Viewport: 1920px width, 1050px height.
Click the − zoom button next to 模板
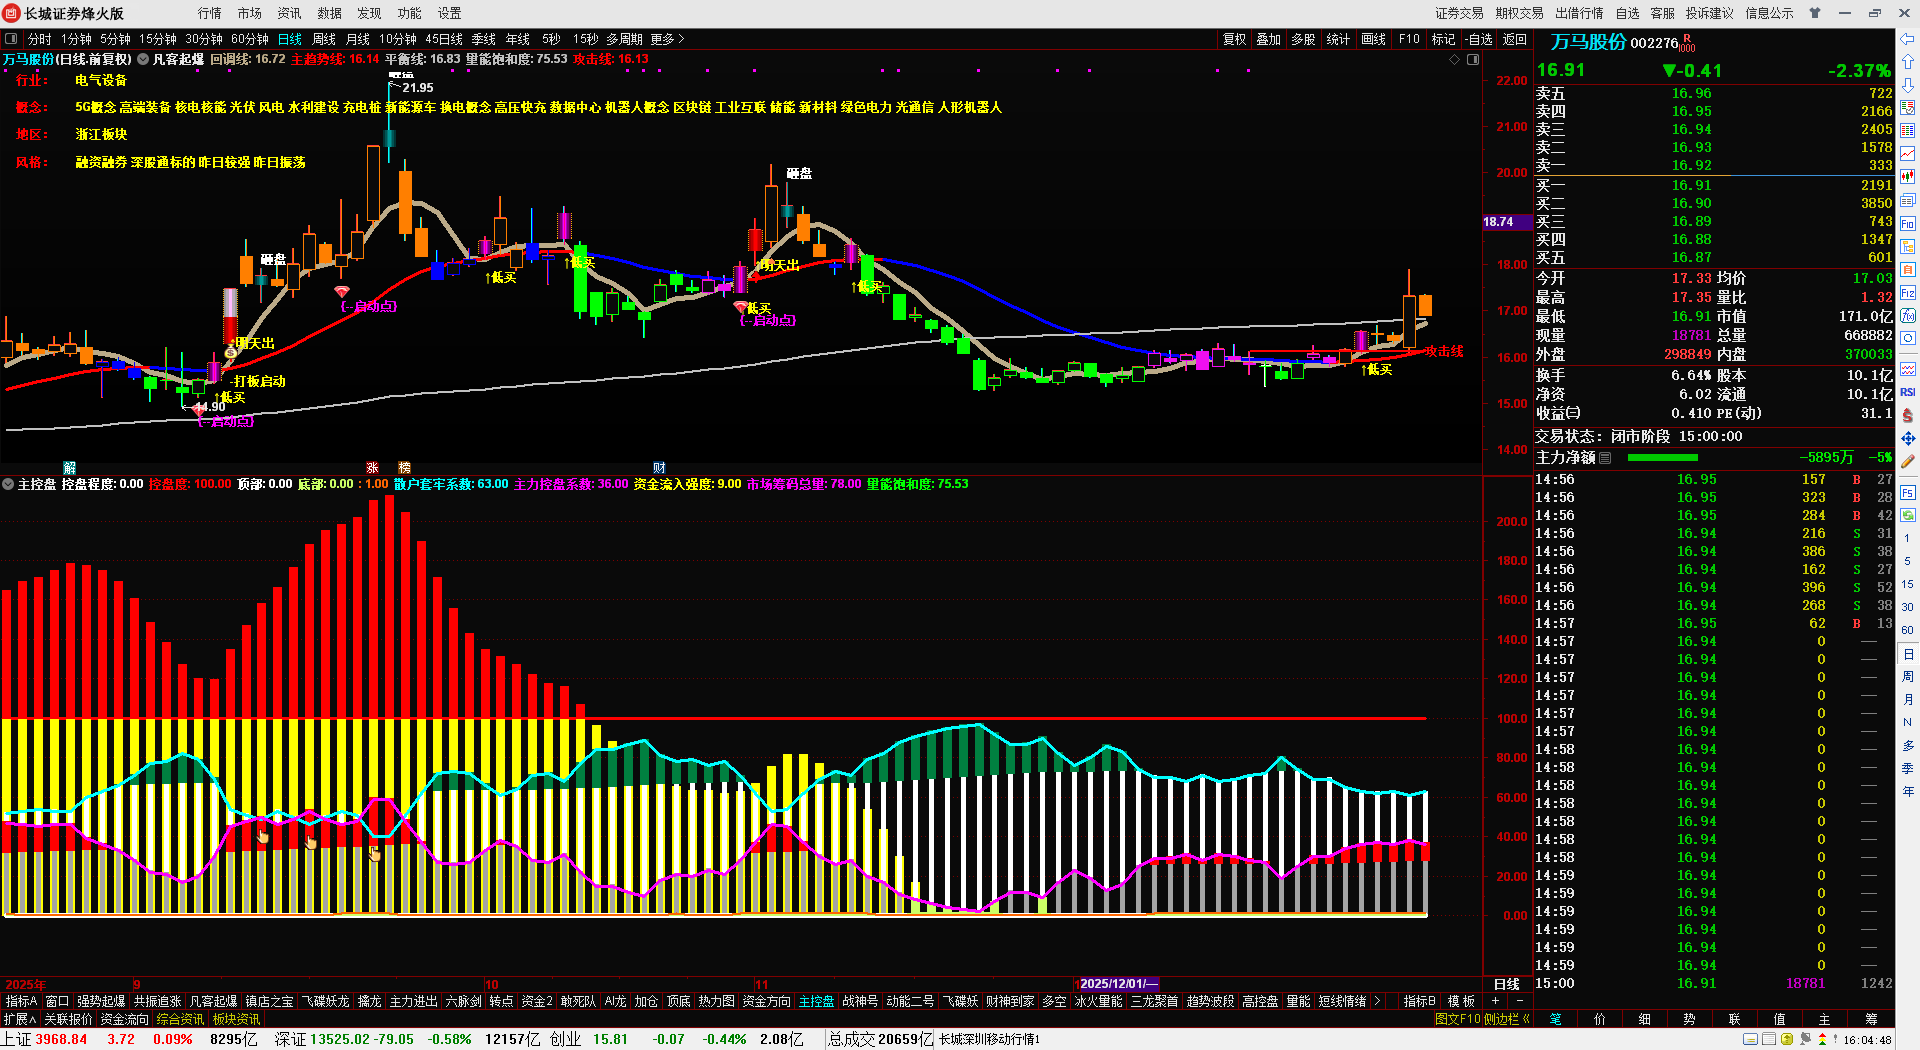tap(1519, 1001)
